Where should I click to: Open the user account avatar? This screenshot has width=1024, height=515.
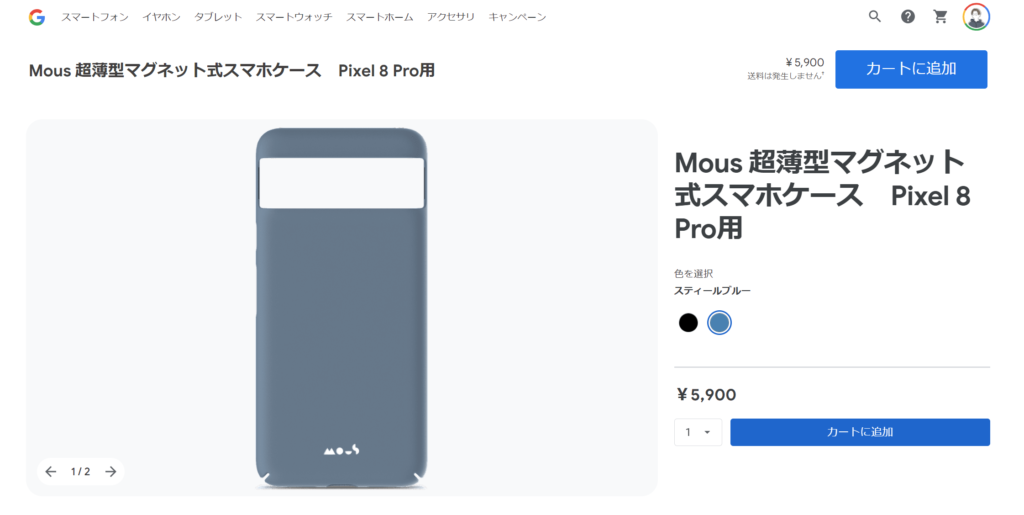(976, 17)
